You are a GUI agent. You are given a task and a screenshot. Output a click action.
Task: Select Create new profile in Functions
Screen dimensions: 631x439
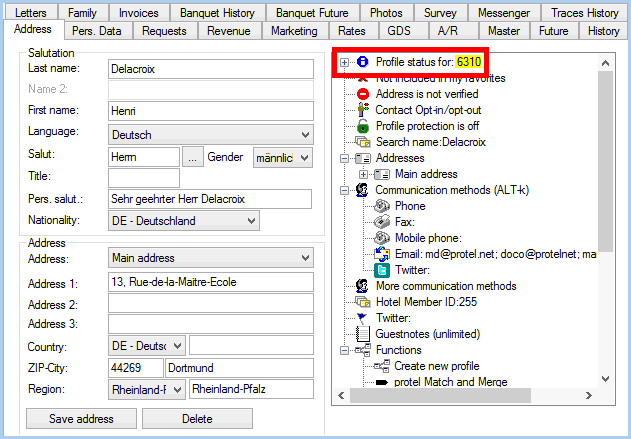click(435, 366)
